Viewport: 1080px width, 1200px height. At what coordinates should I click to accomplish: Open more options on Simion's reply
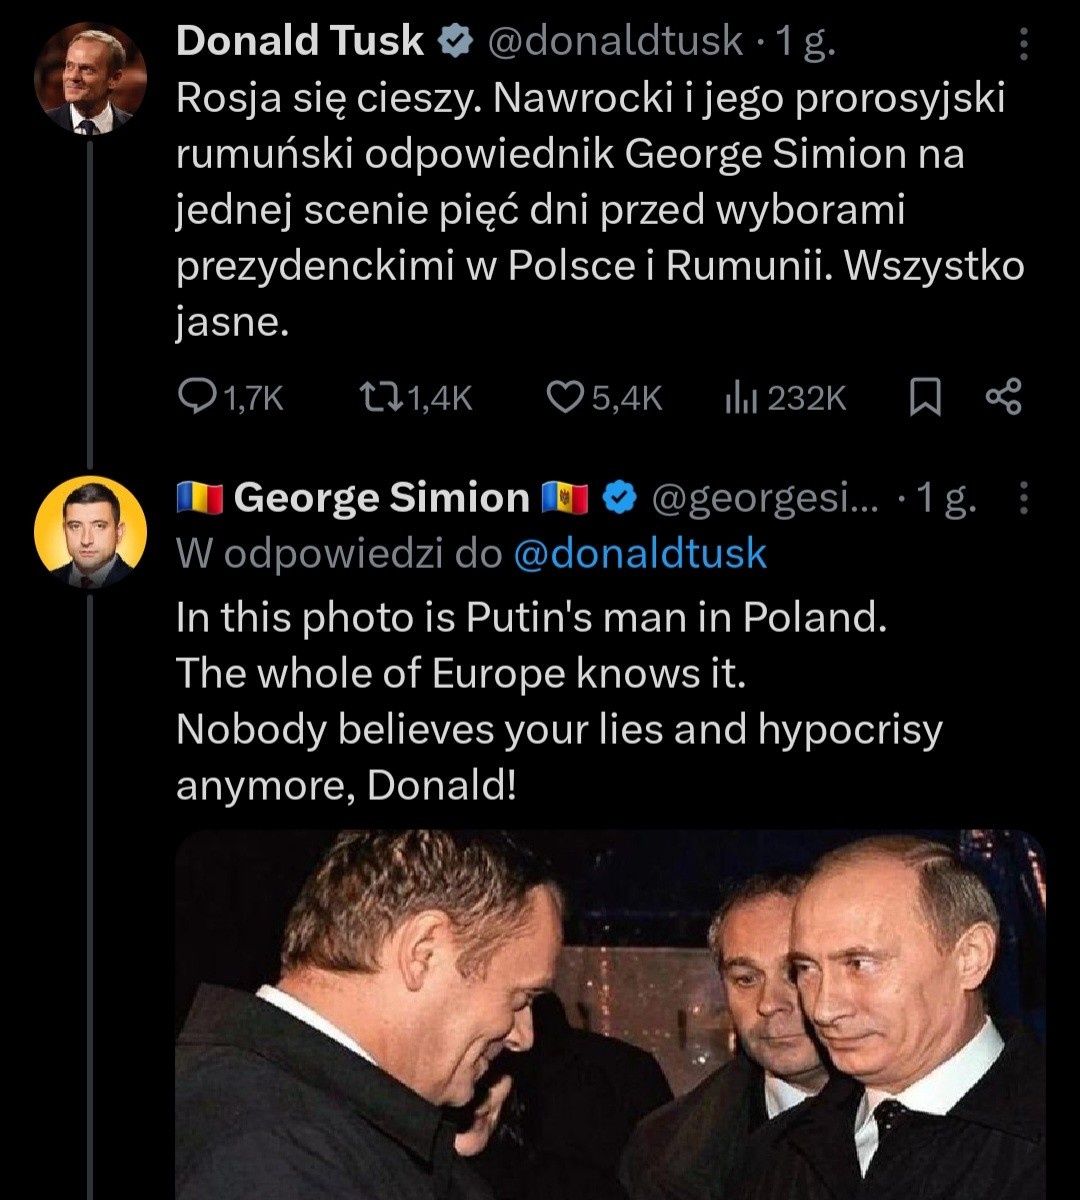click(1022, 497)
